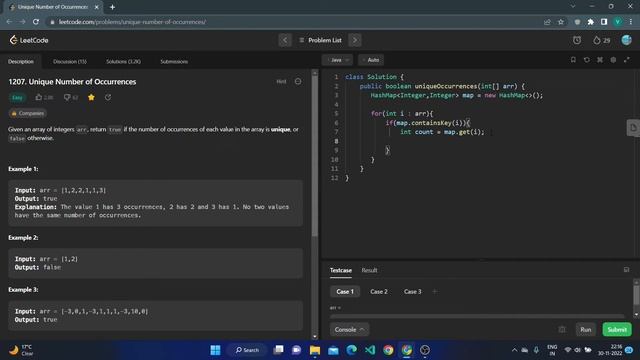Open the Java language dropdown
640x360 pixels.
pos(338,60)
